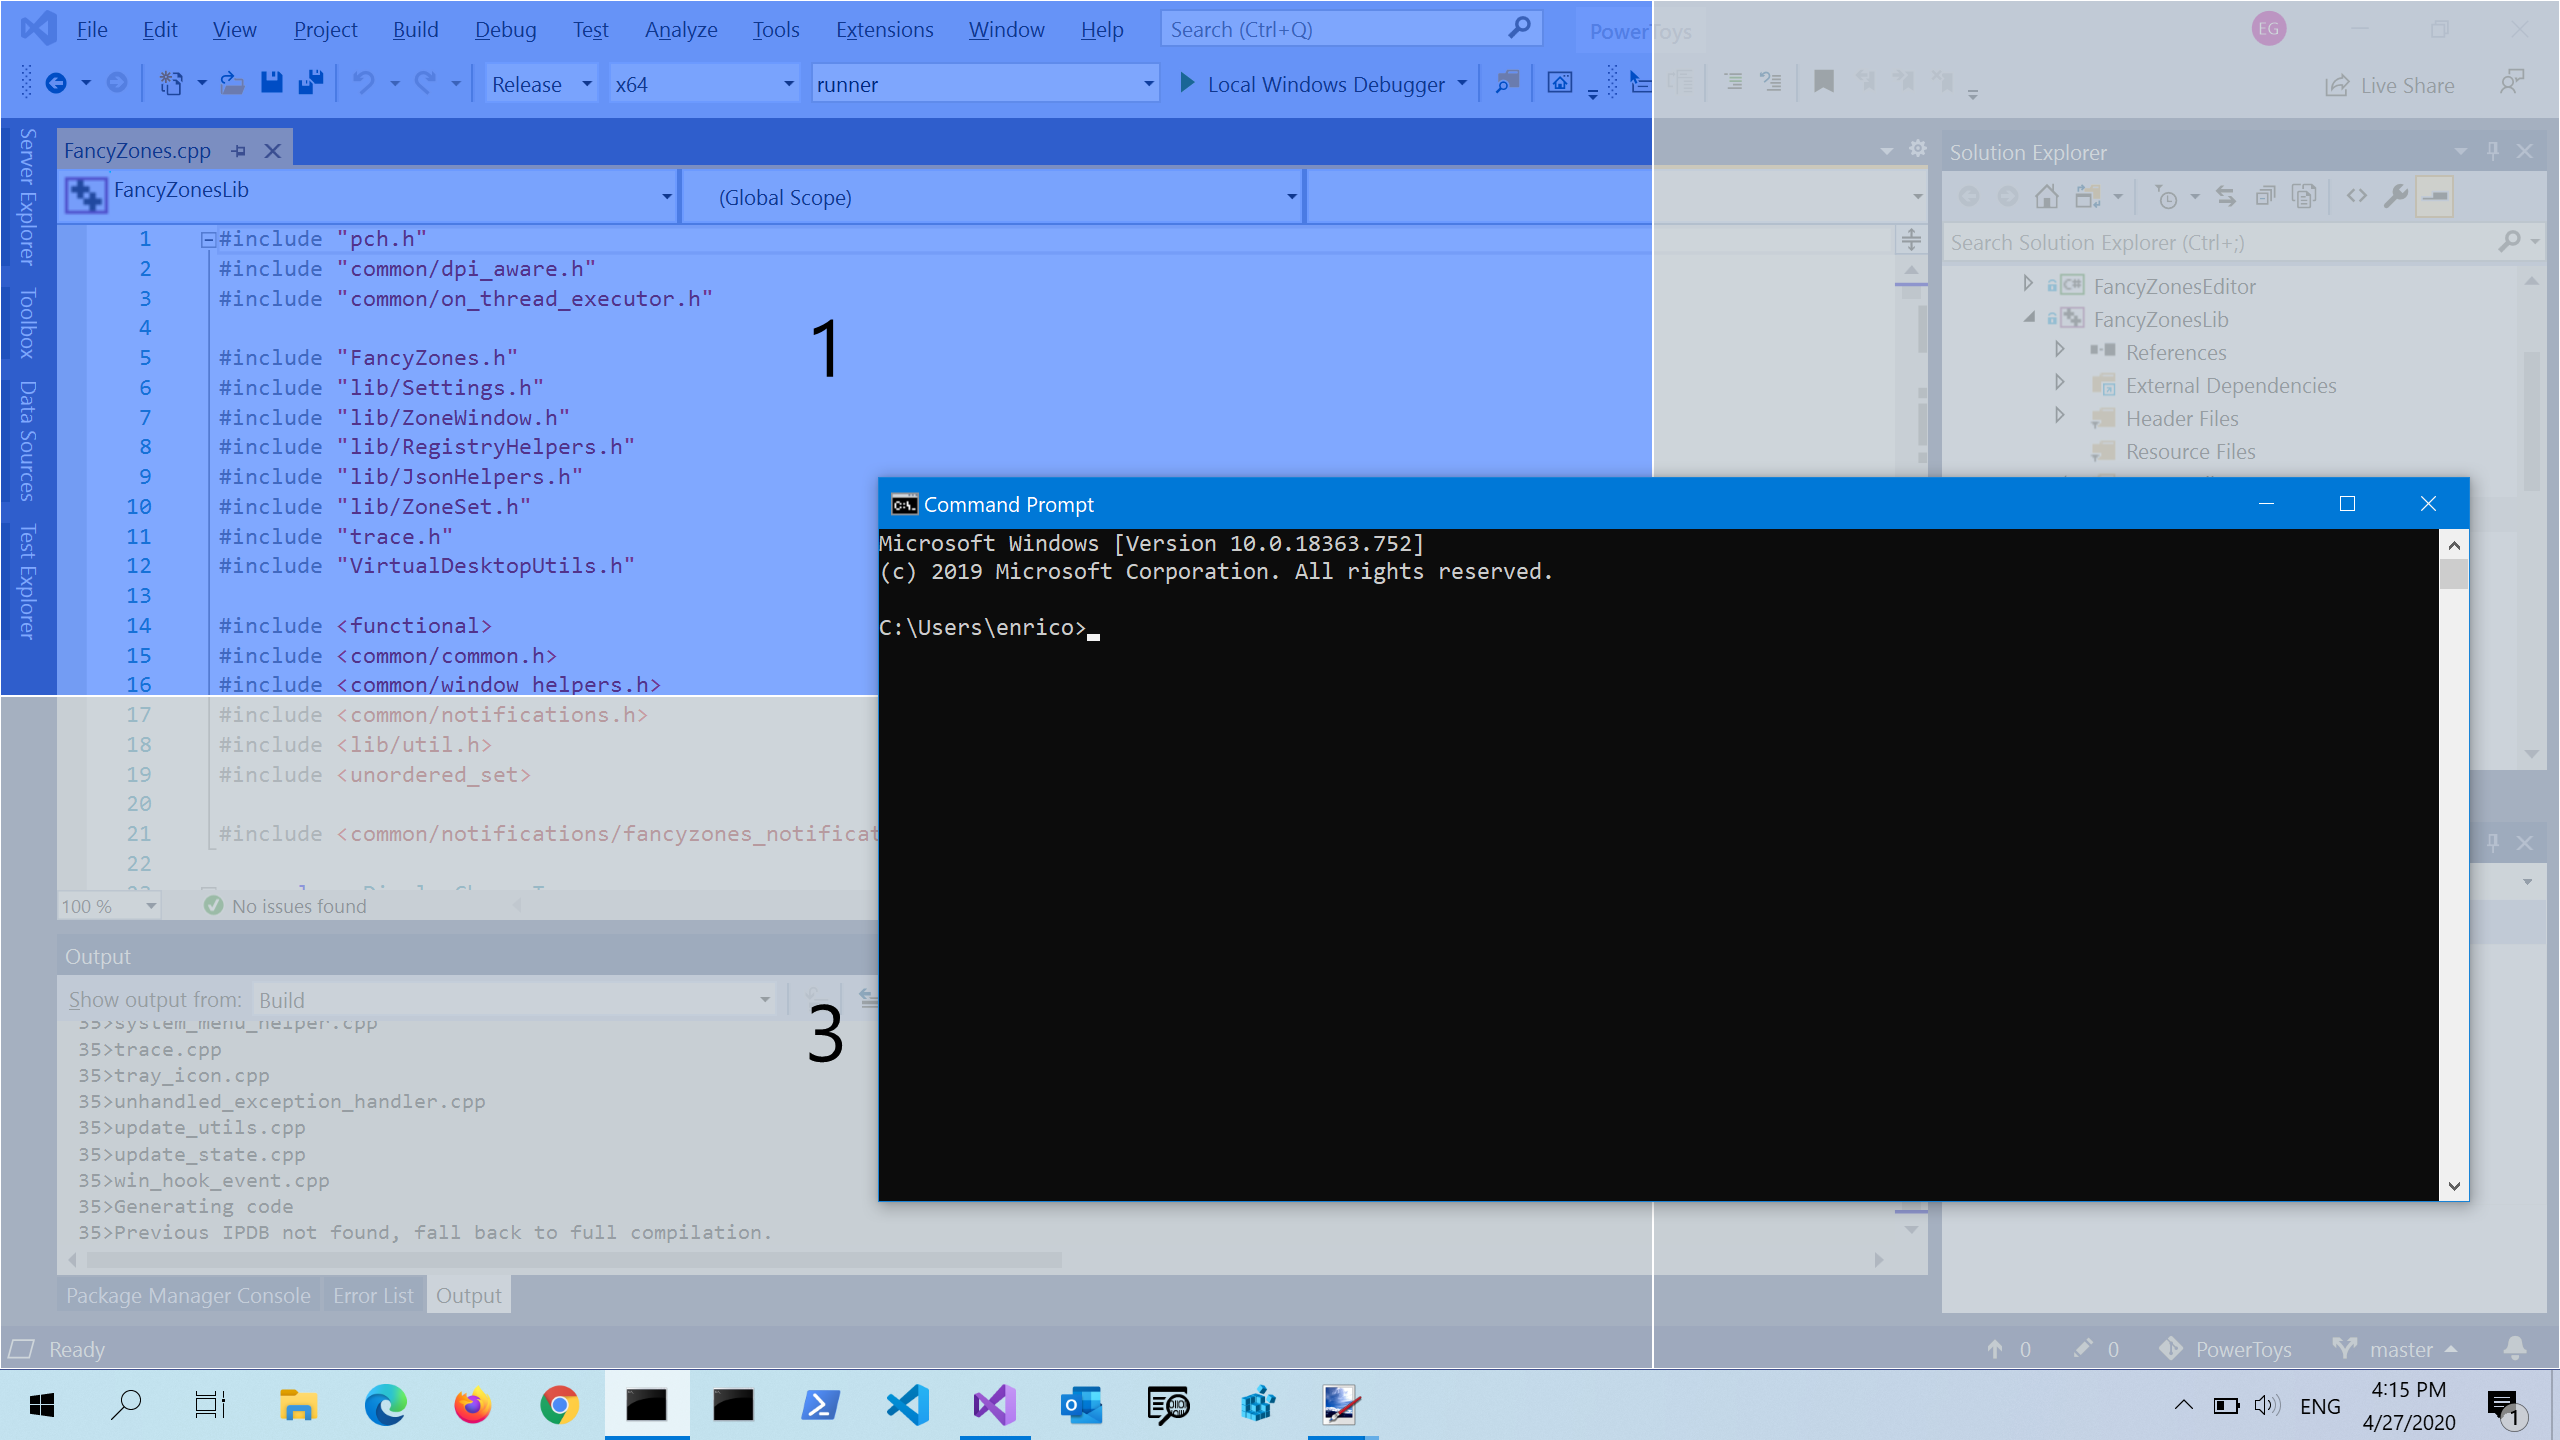Click the Output tab in panel
Image resolution: width=2560 pixels, height=1440 pixels.
click(466, 1294)
